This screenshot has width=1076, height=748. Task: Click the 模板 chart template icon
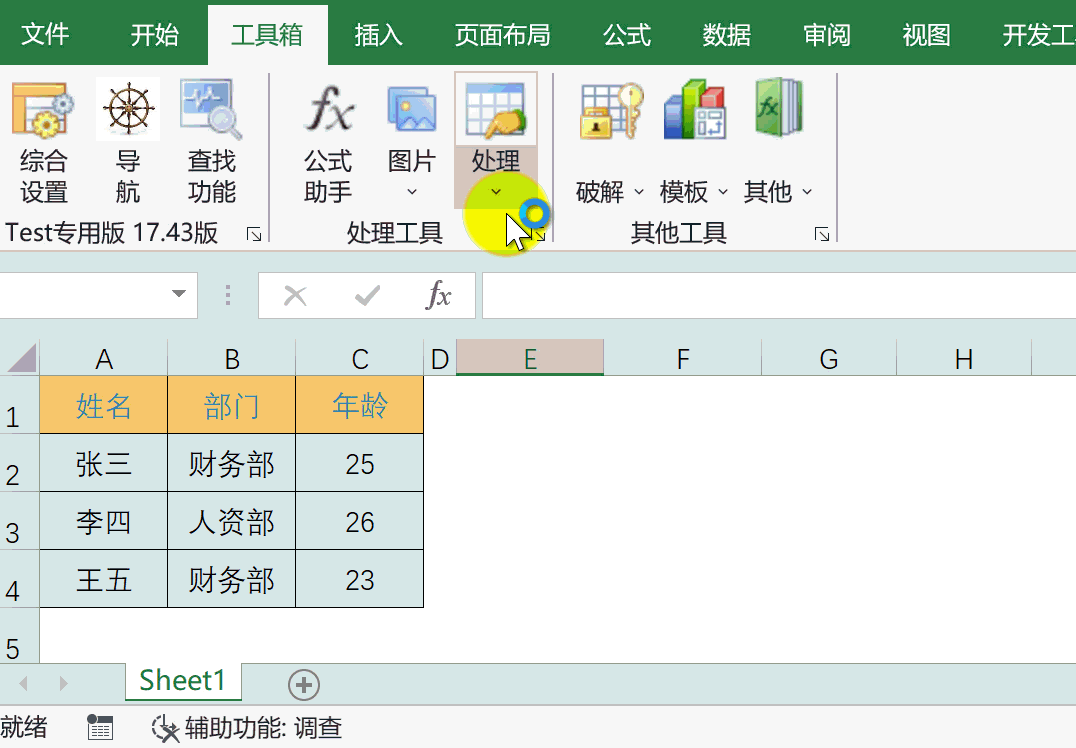click(694, 110)
